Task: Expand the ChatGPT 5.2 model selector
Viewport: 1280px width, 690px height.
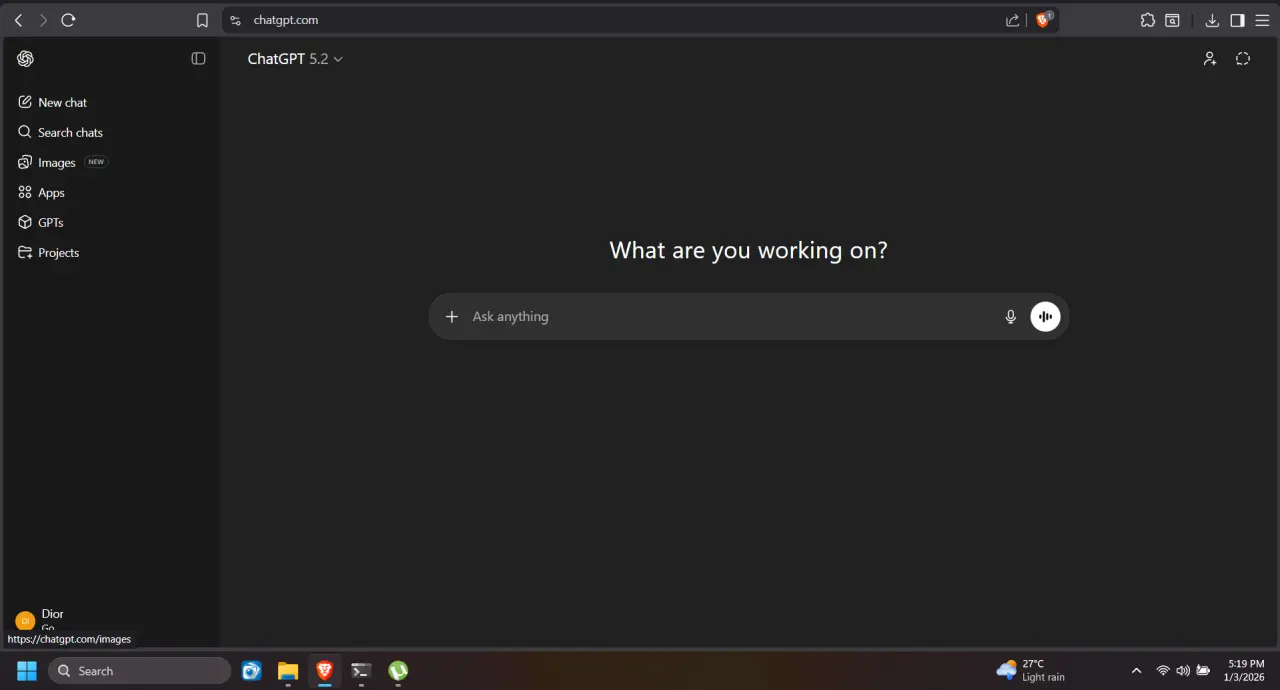Action: point(295,59)
